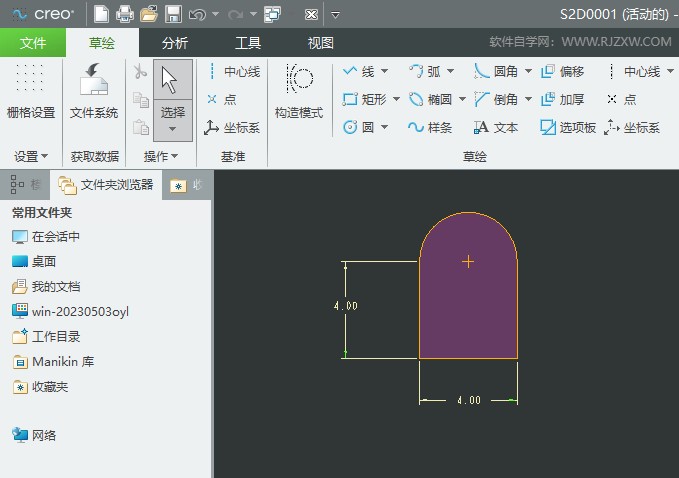Click the Copy icon in 操作 group
The width and height of the screenshot is (679, 478).
(x=141, y=100)
